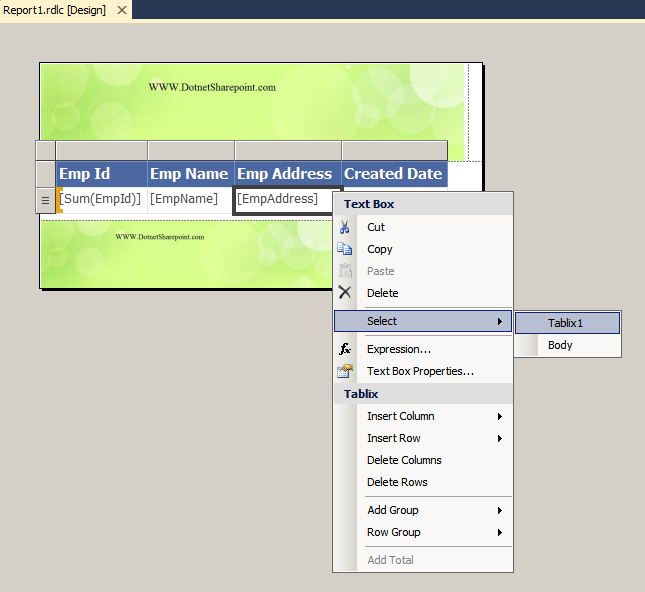Choose Delete Rows from Tablix menu
This screenshot has height=592, width=645.
pyautogui.click(x=423, y=482)
